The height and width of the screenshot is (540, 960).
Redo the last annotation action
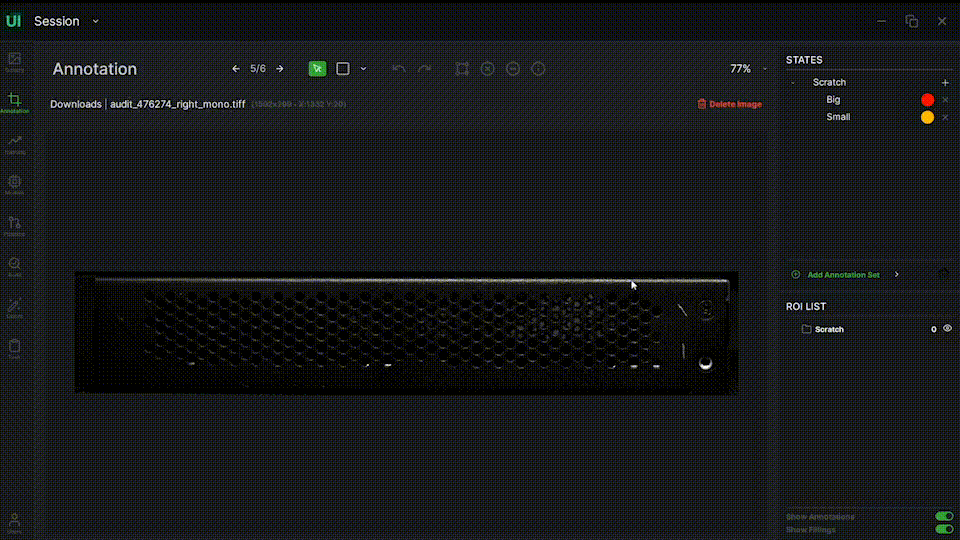tap(424, 69)
